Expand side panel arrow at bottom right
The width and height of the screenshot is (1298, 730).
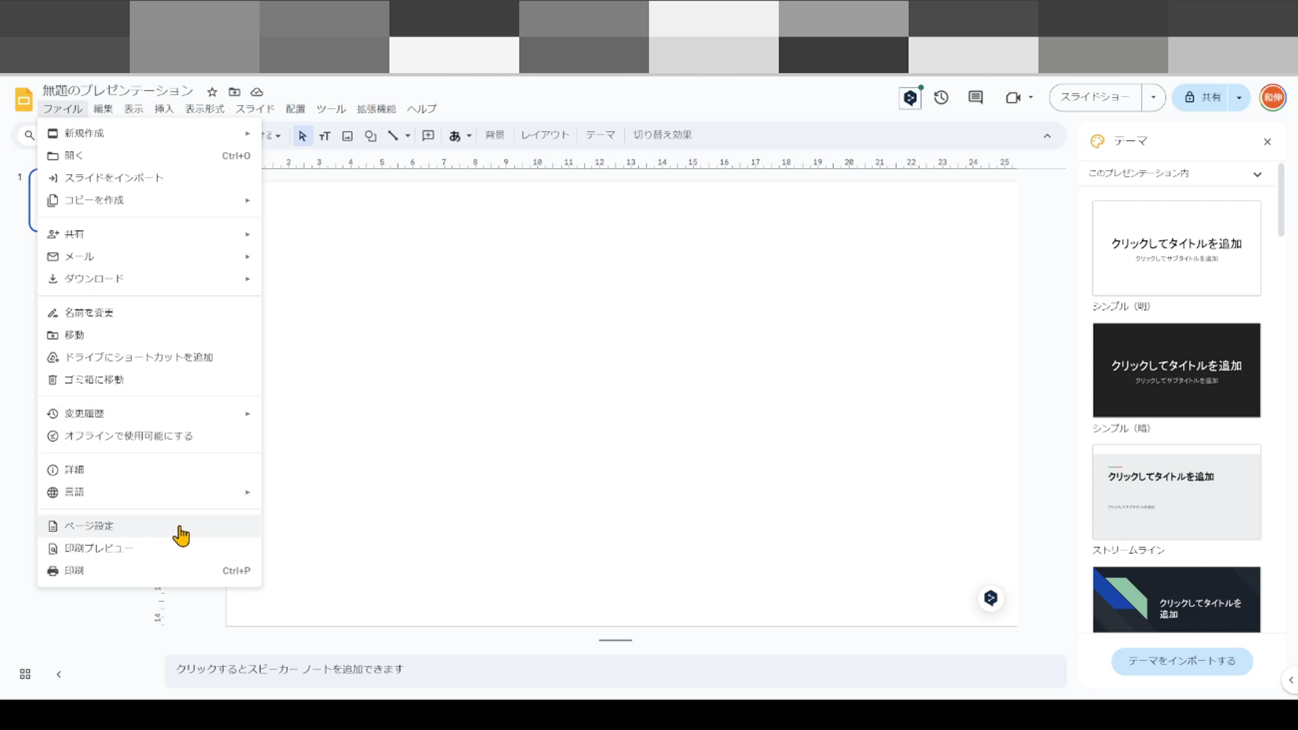click(1290, 680)
